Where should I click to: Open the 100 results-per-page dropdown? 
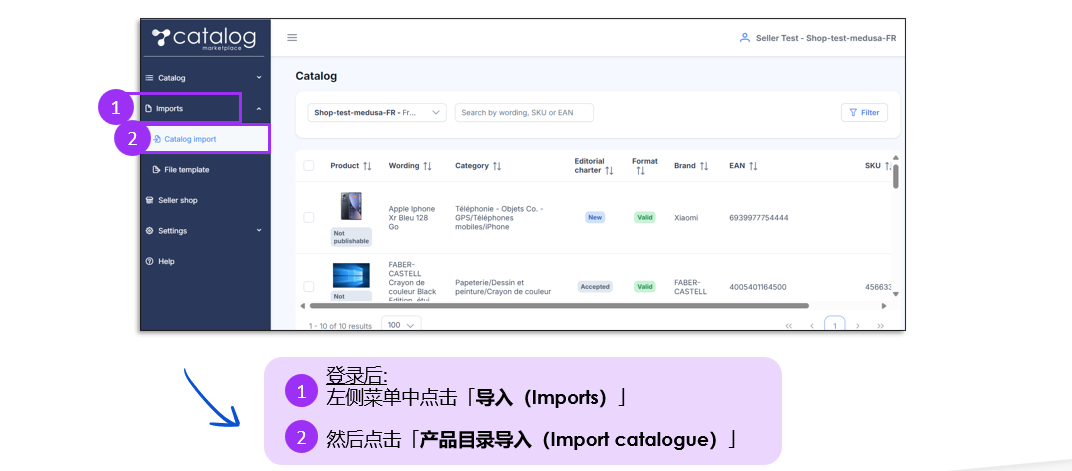[x=401, y=325]
